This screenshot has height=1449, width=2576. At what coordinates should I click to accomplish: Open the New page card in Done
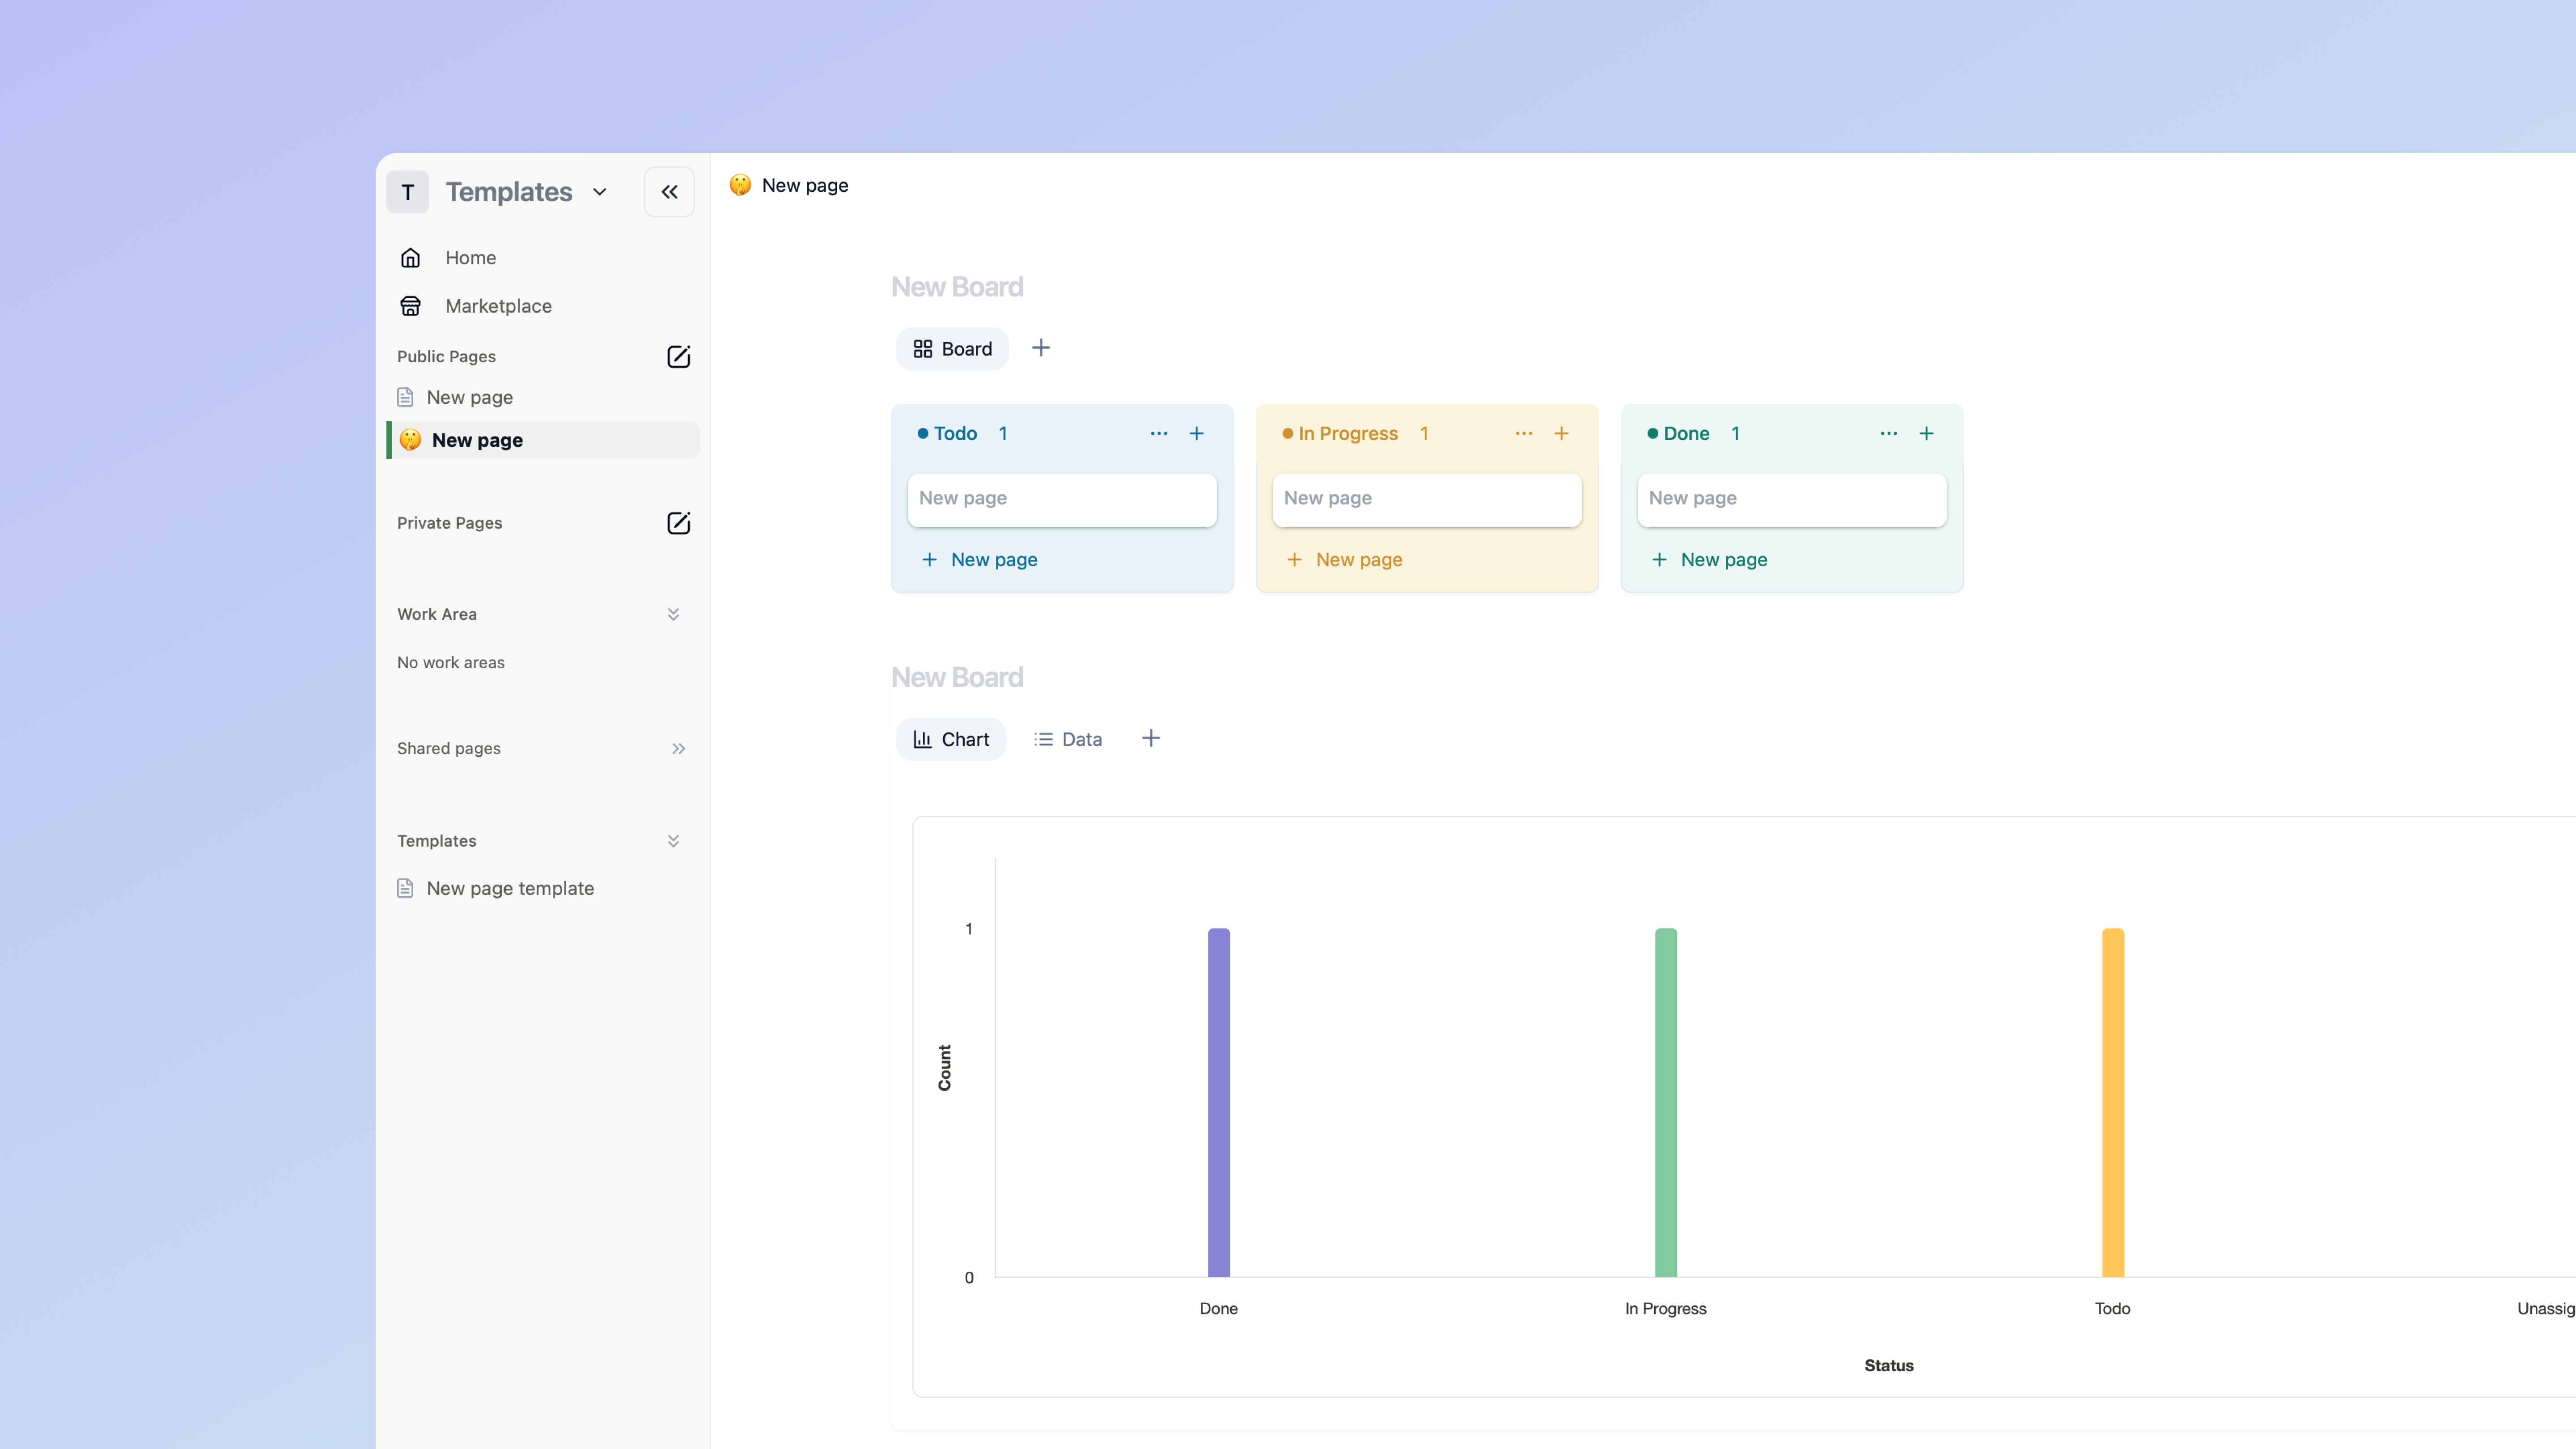tap(1791, 499)
